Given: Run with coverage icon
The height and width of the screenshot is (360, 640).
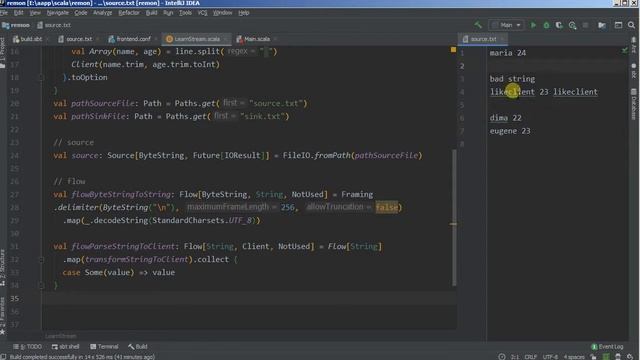Looking at the screenshot, I should (559, 25).
